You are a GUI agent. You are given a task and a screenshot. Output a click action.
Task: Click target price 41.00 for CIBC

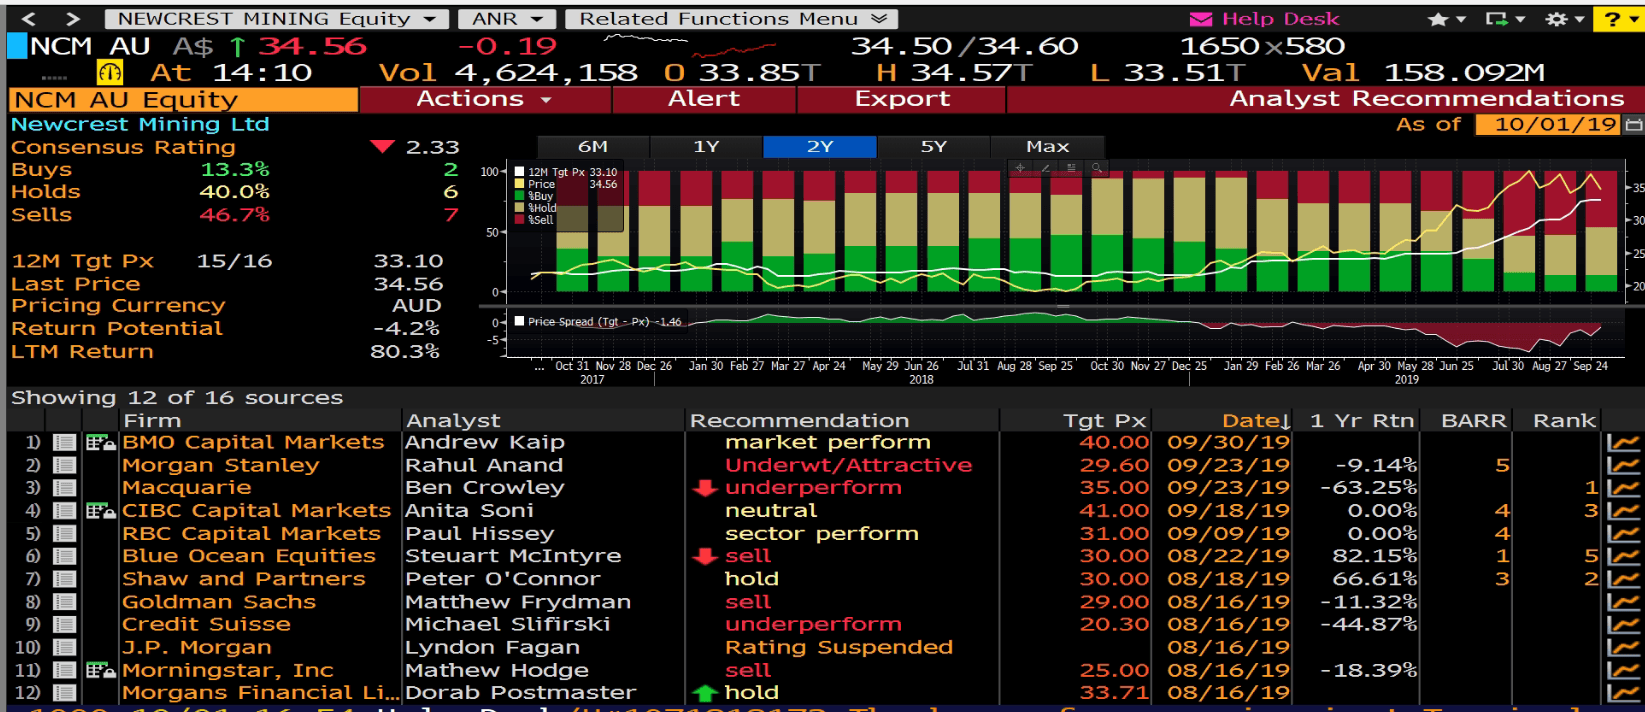point(1114,511)
